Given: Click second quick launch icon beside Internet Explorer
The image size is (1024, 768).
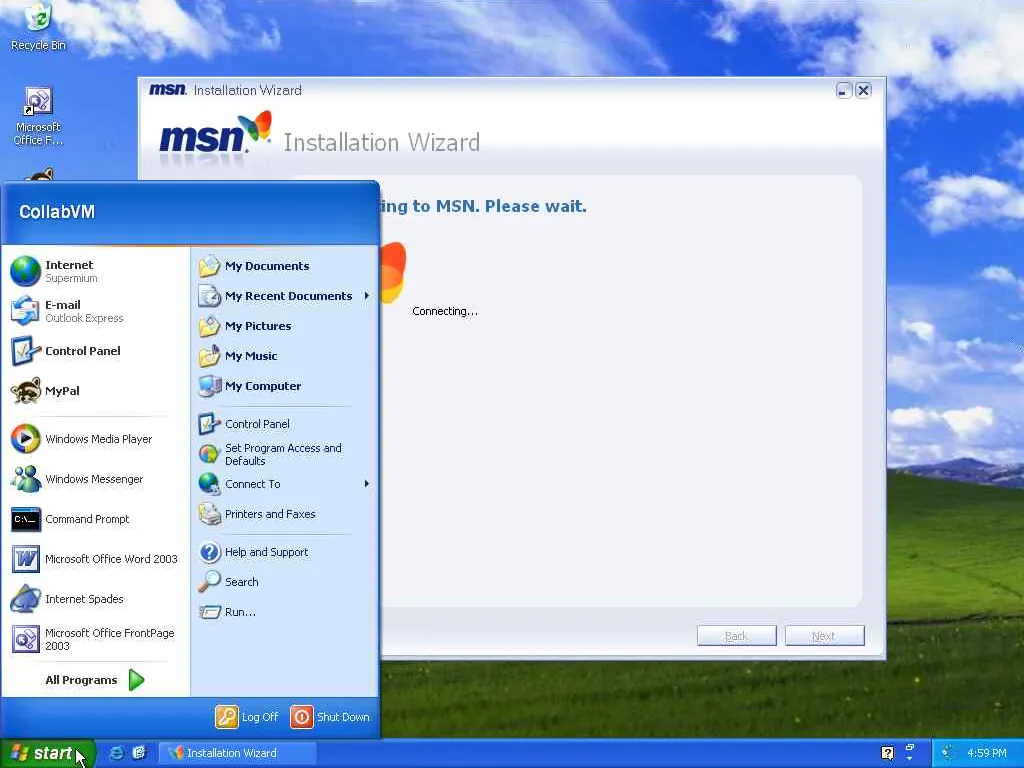Looking at the screenshot, I should [139, 753].
